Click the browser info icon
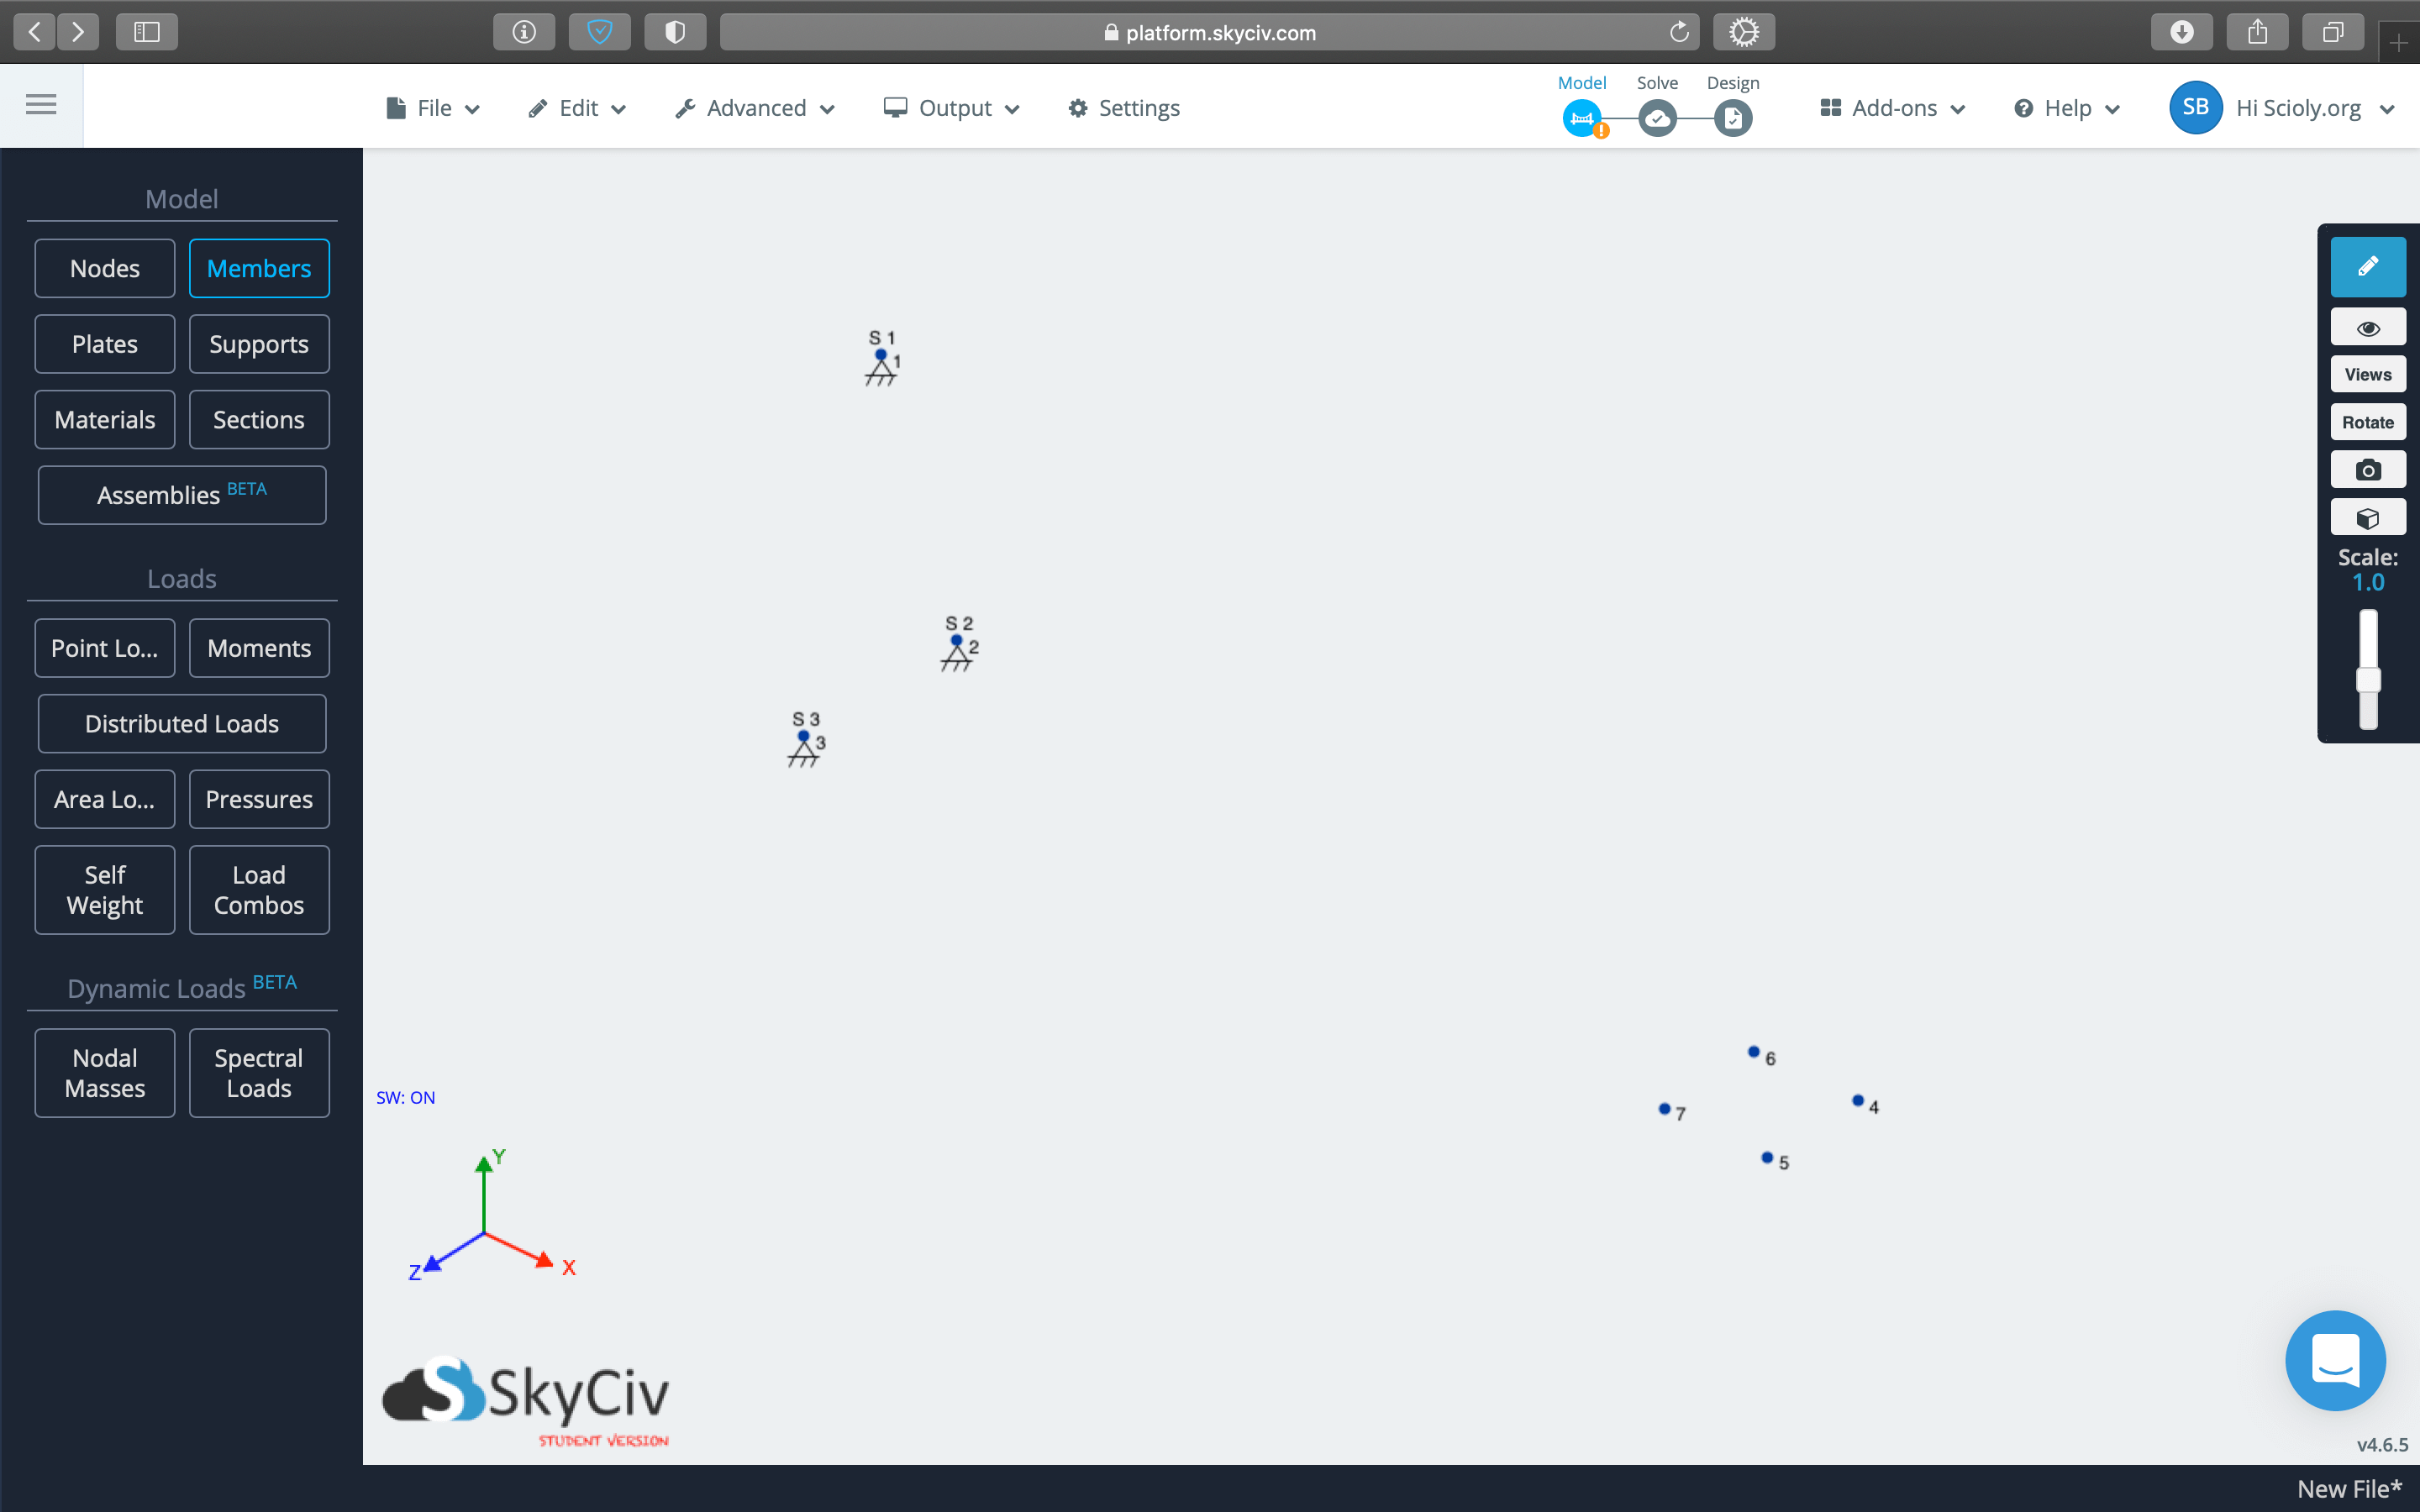Image resolution: width=2420 pixels, height=1512 pixels. tap(524, 32)
